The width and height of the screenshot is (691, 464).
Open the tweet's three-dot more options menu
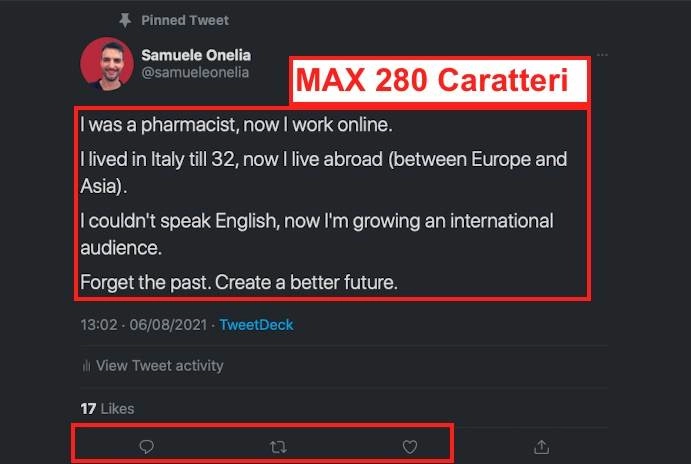[x=602, y=55]
